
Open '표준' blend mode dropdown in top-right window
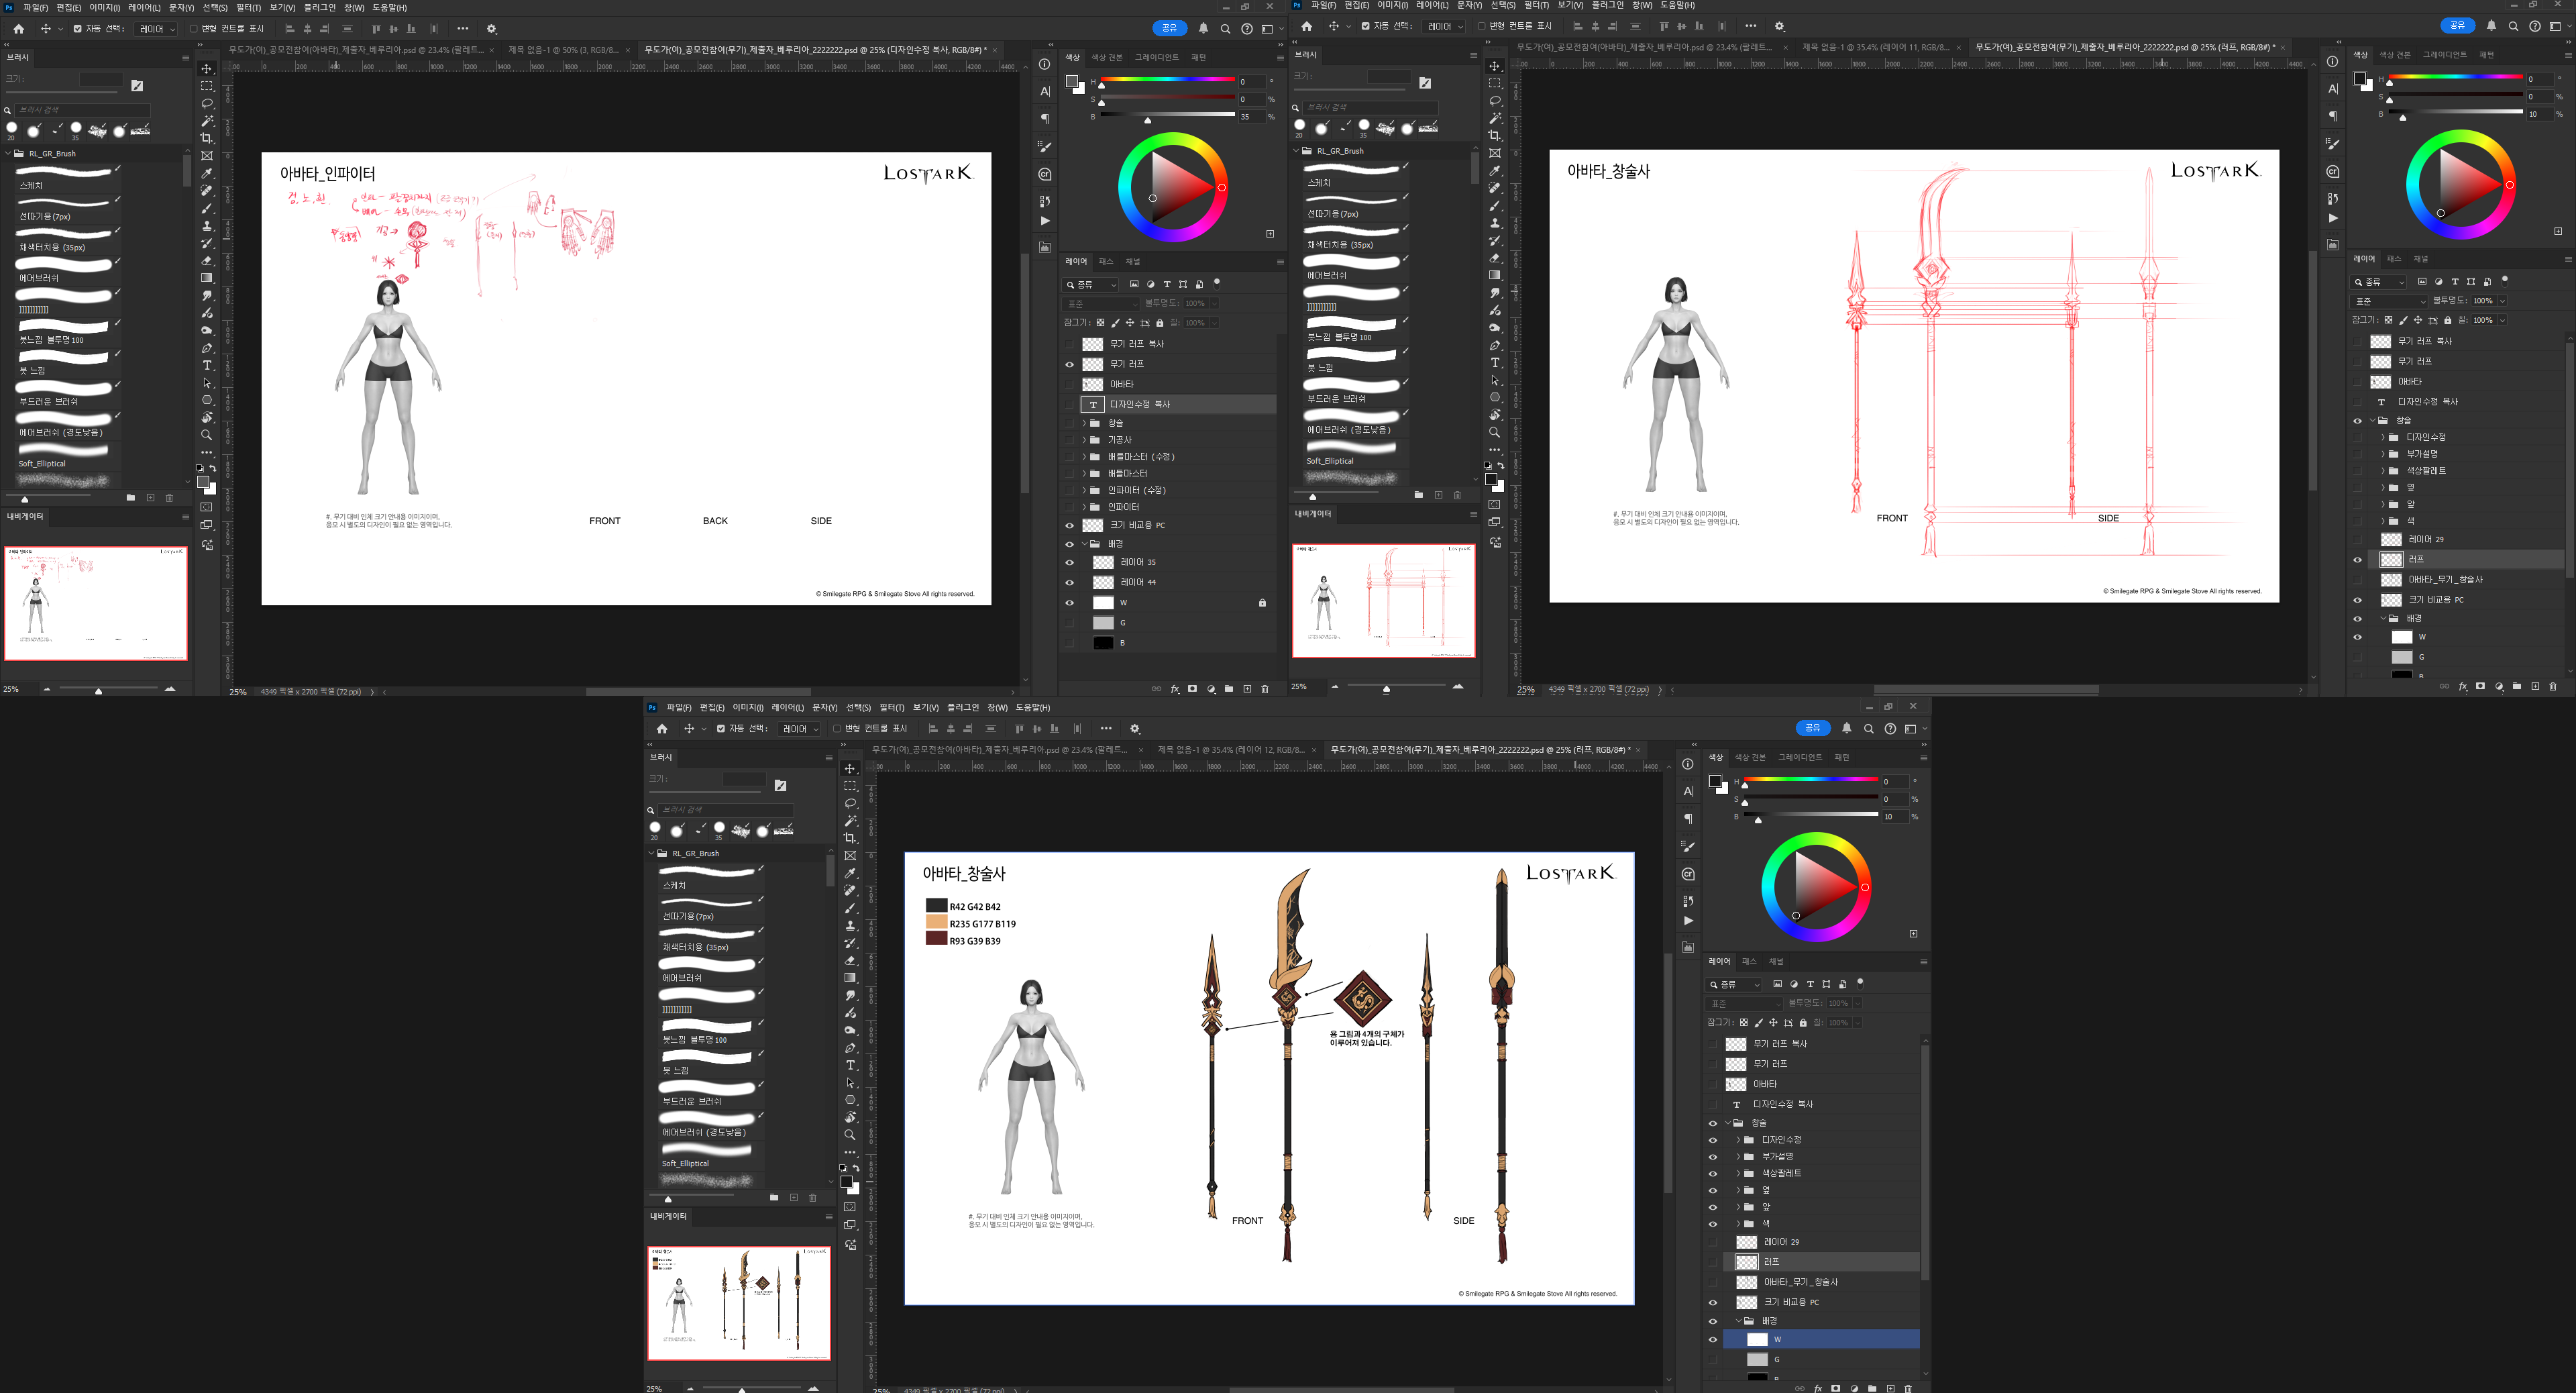click(2389, 301)
